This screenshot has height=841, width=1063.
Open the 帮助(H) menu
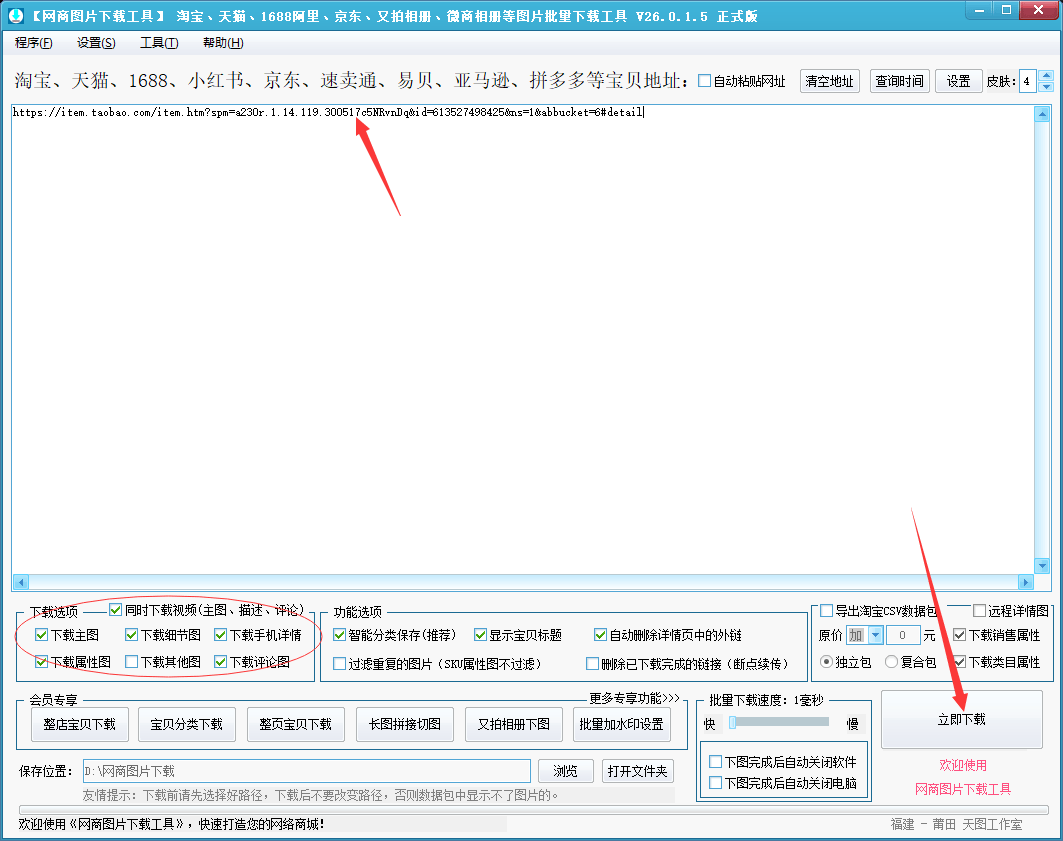223,43
